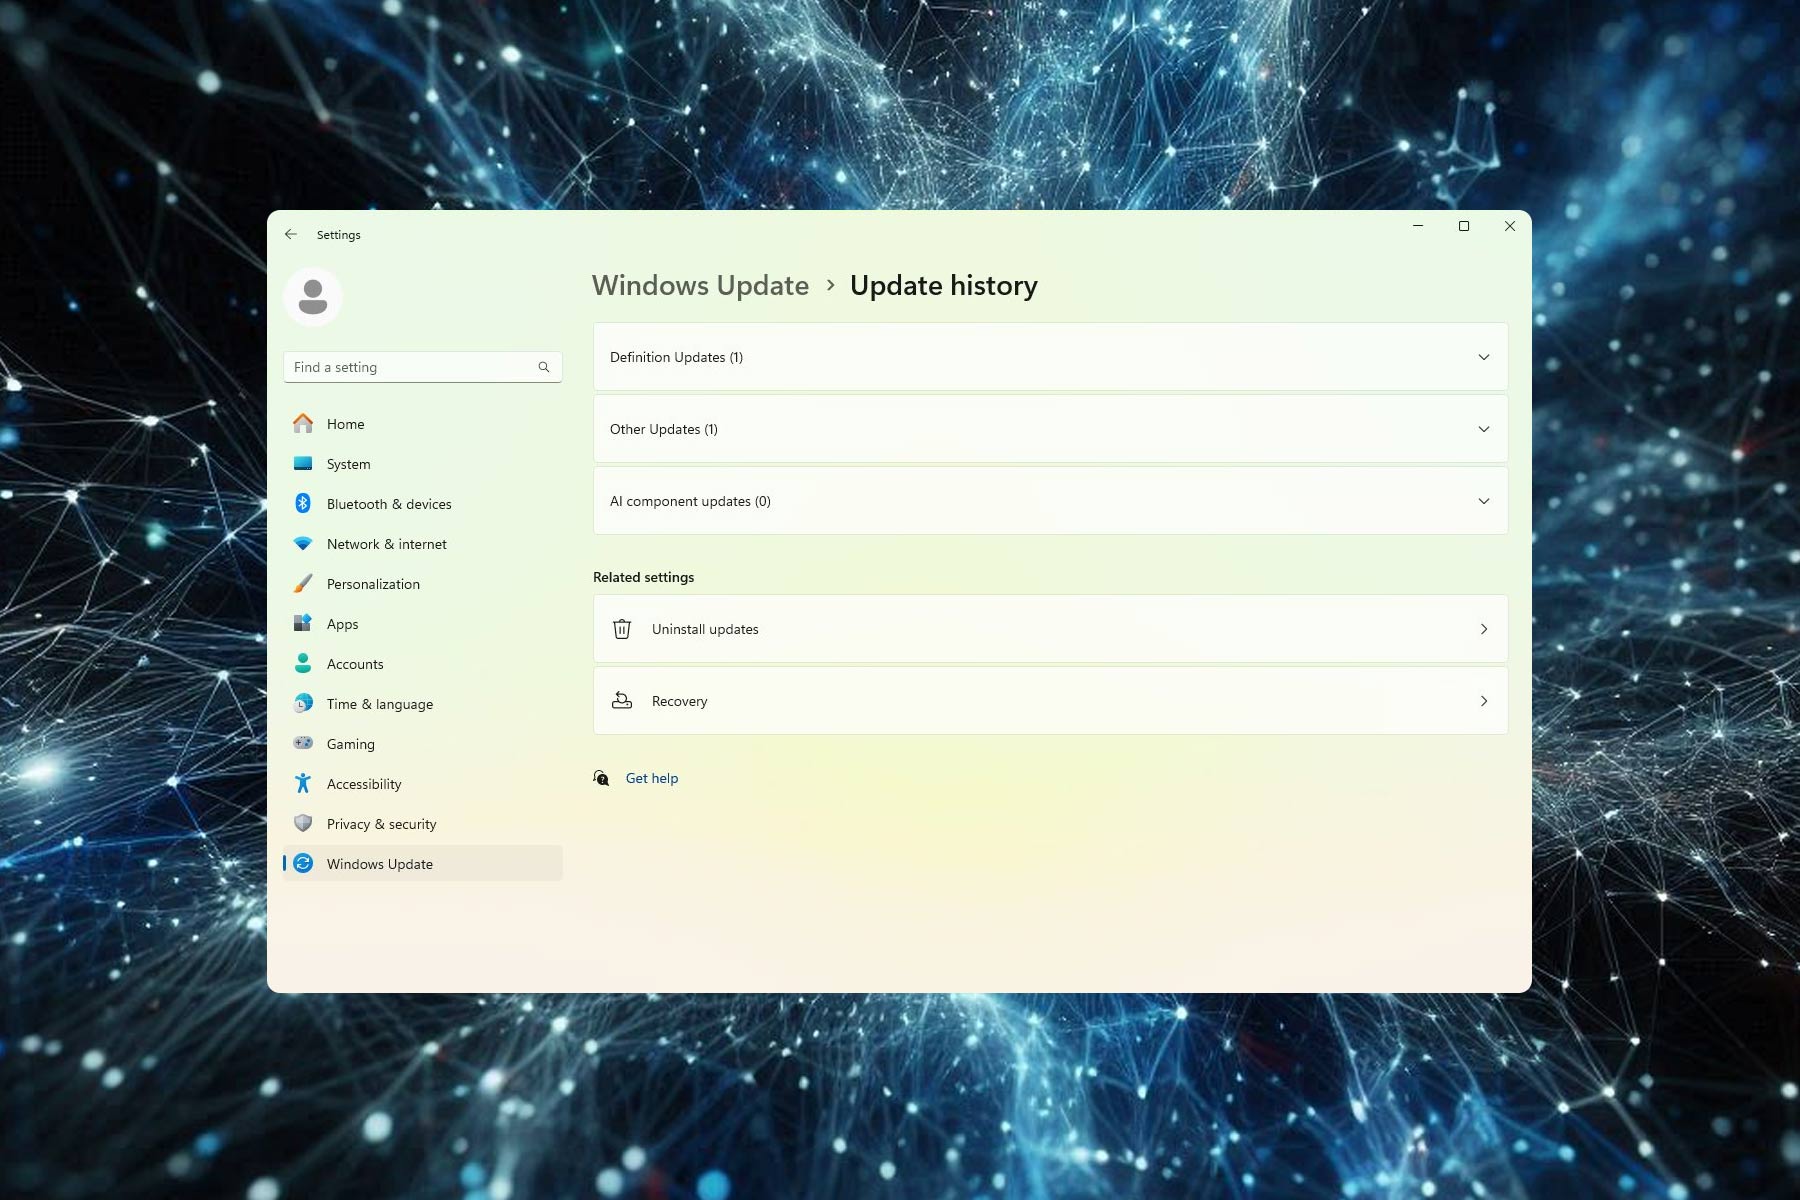This screenshot has height=1200, width=1800.
Task: Click the back arrow in Settings
Action: (x=291, y=234)
